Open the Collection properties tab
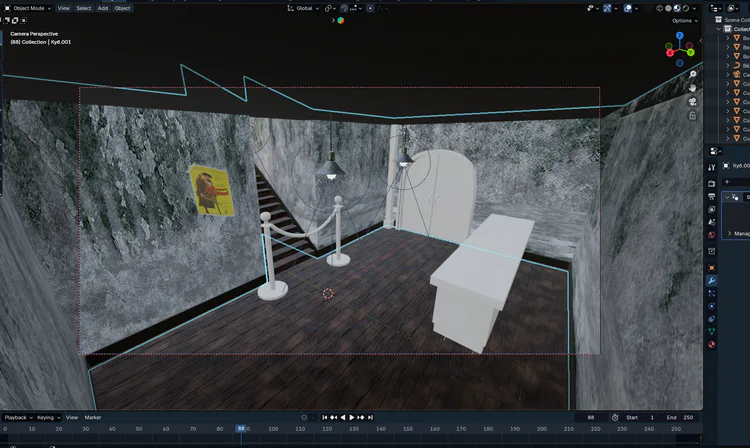 [x=712, y=251]
